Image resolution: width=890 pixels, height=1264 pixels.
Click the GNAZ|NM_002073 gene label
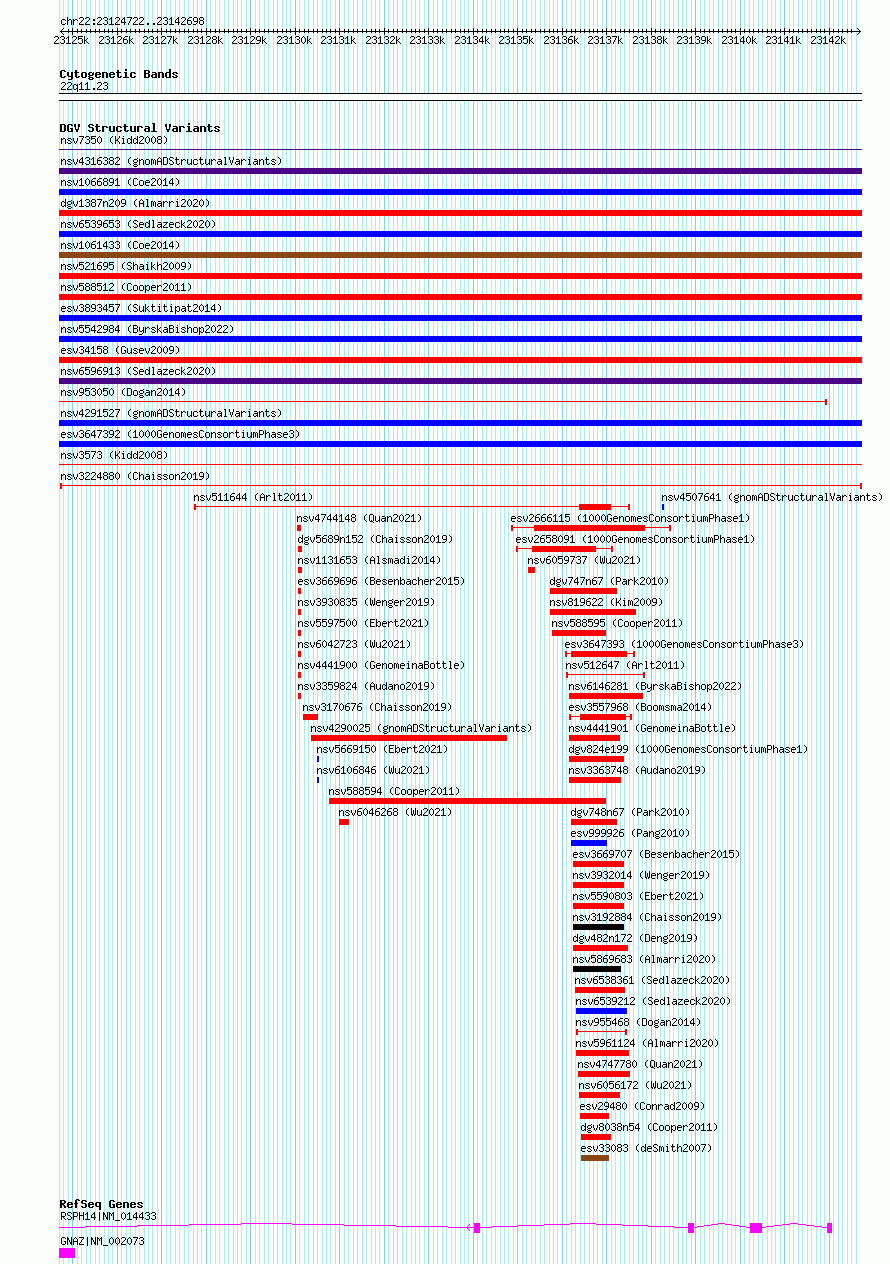102,1241
